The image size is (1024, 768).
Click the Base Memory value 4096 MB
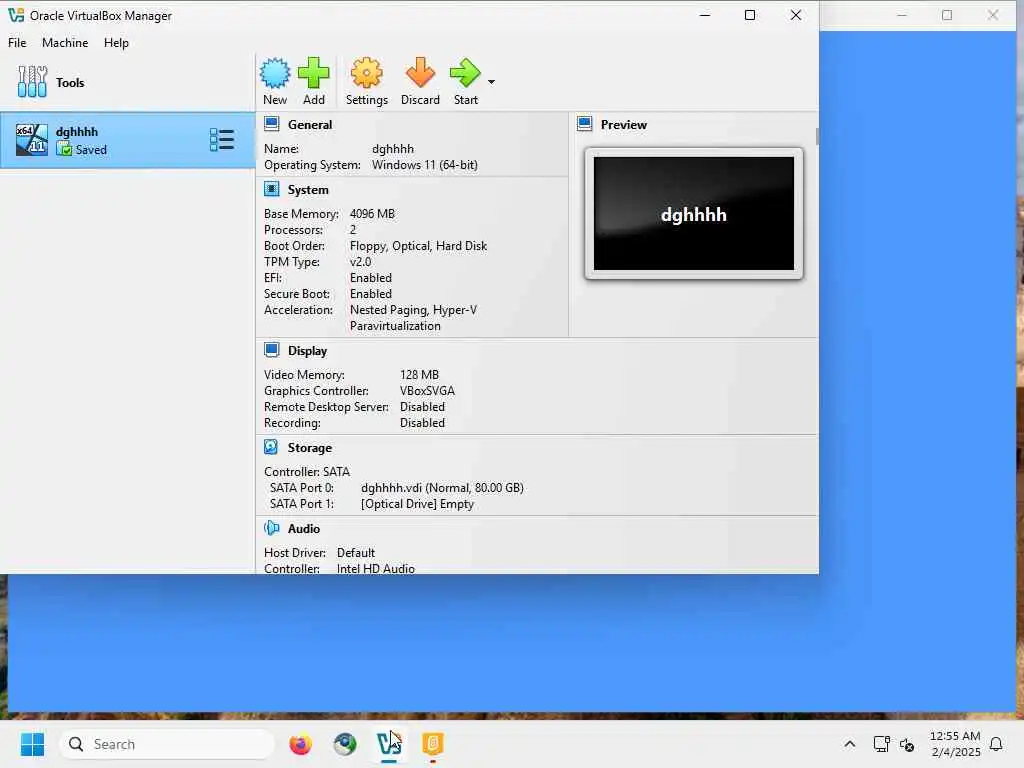click(372, 214)
